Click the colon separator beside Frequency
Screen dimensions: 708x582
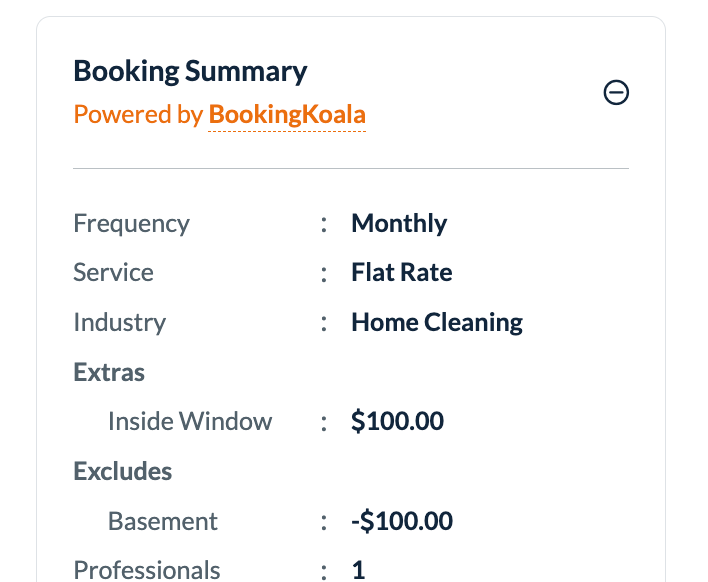click(x=324, y=224)
